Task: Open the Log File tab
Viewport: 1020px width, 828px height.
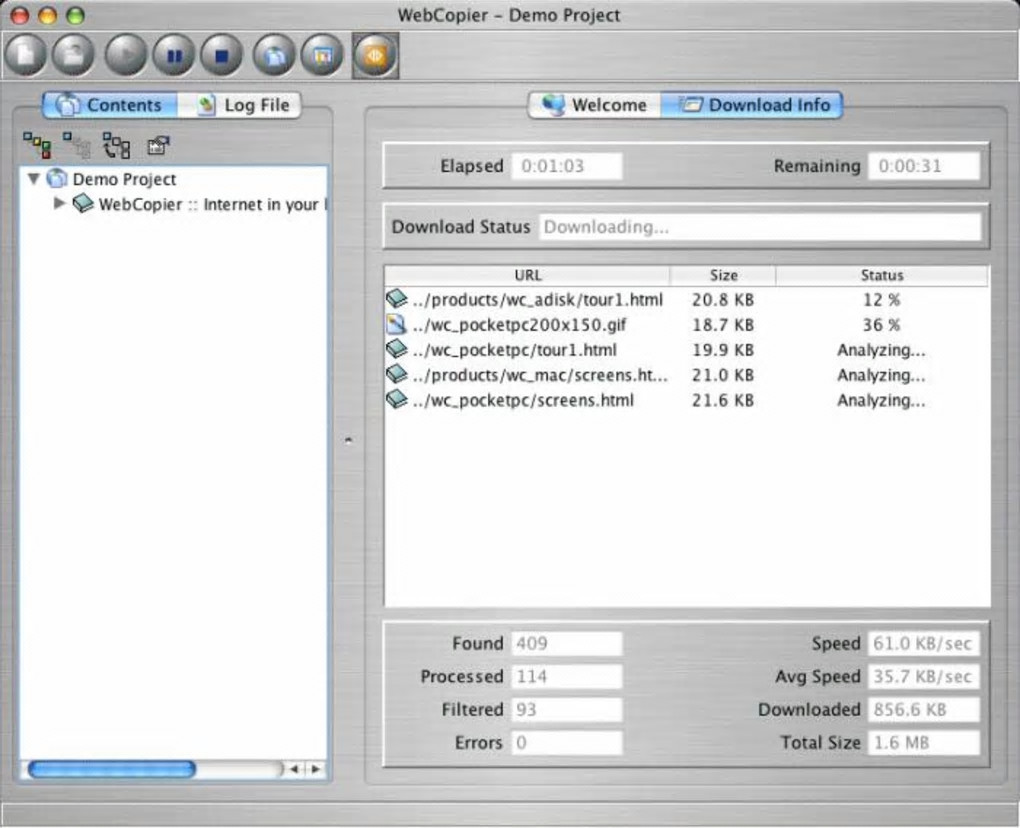Action: (x=239, y=105)
